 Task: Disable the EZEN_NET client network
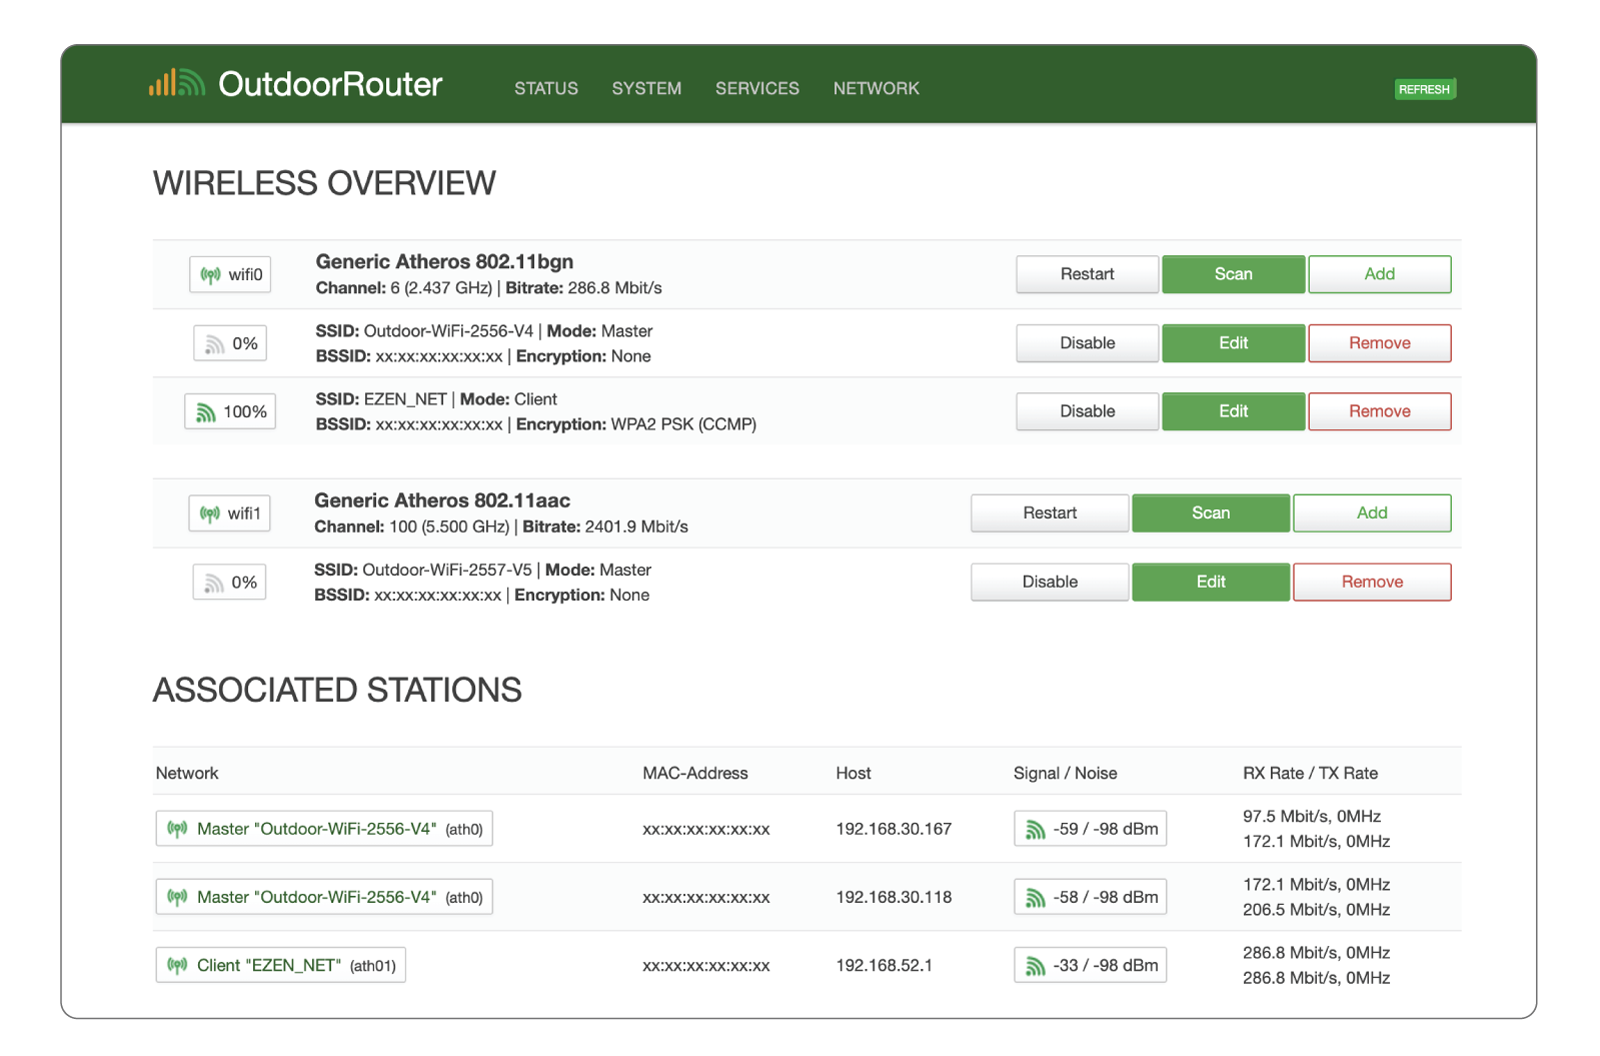click(x=1087, y=411)
